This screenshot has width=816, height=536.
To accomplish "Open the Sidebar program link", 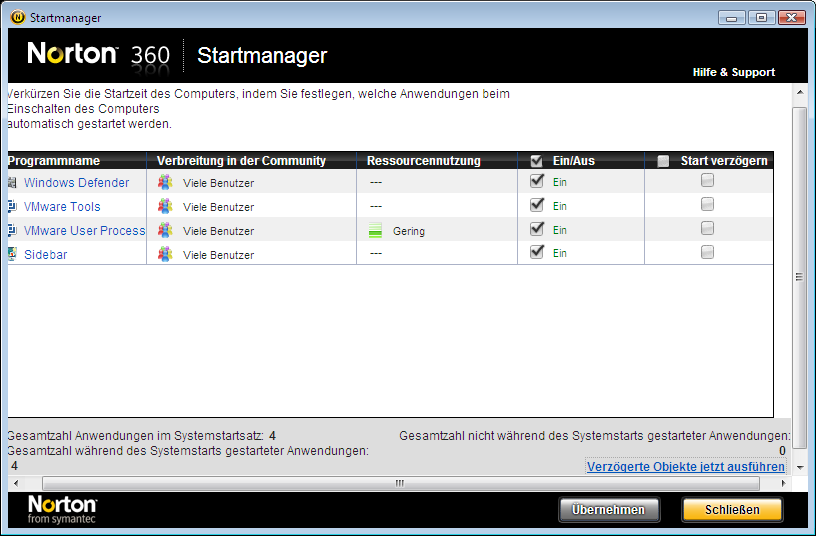I will 46,254.
